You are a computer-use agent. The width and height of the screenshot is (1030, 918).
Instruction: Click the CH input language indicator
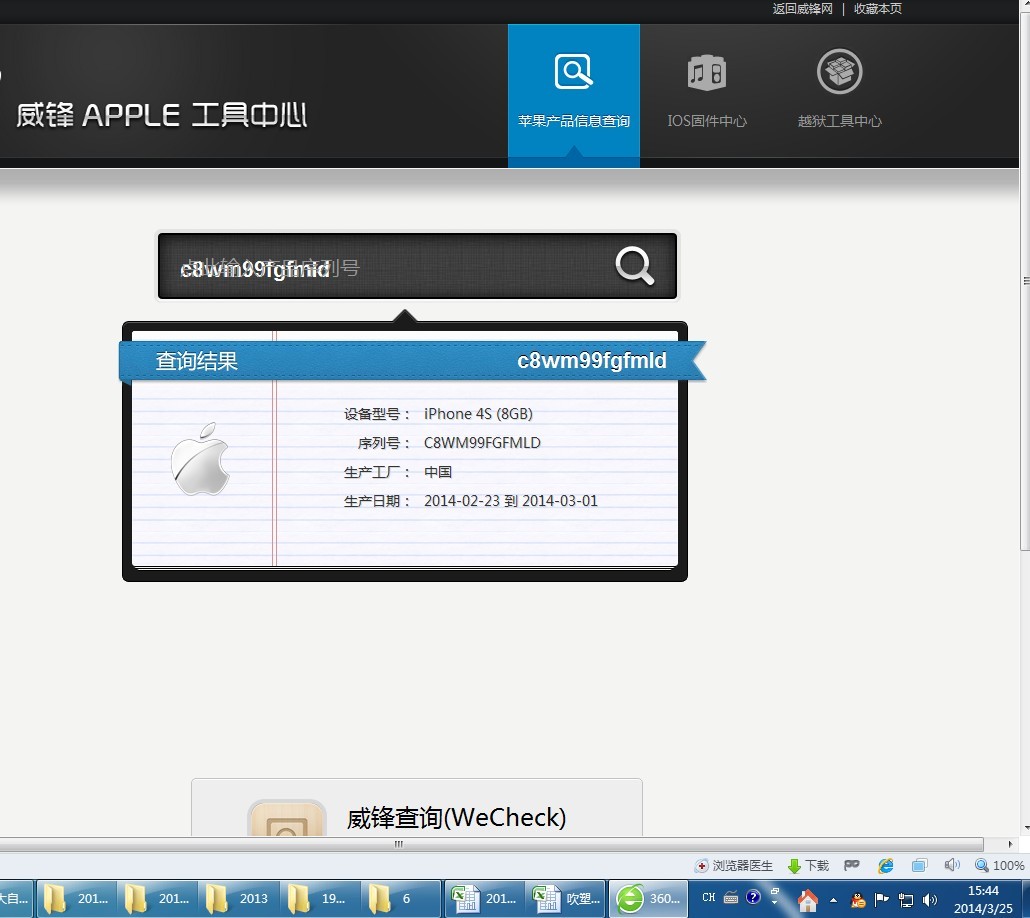[x=708, y=897]
